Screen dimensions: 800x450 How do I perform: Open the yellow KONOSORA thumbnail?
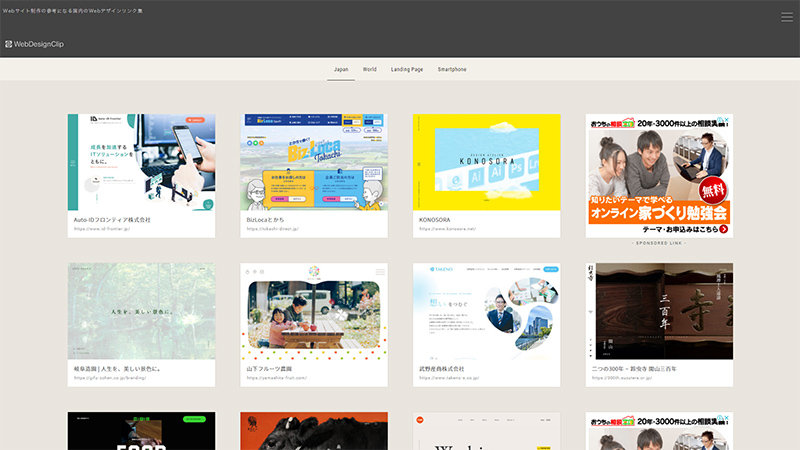[486, 162]
